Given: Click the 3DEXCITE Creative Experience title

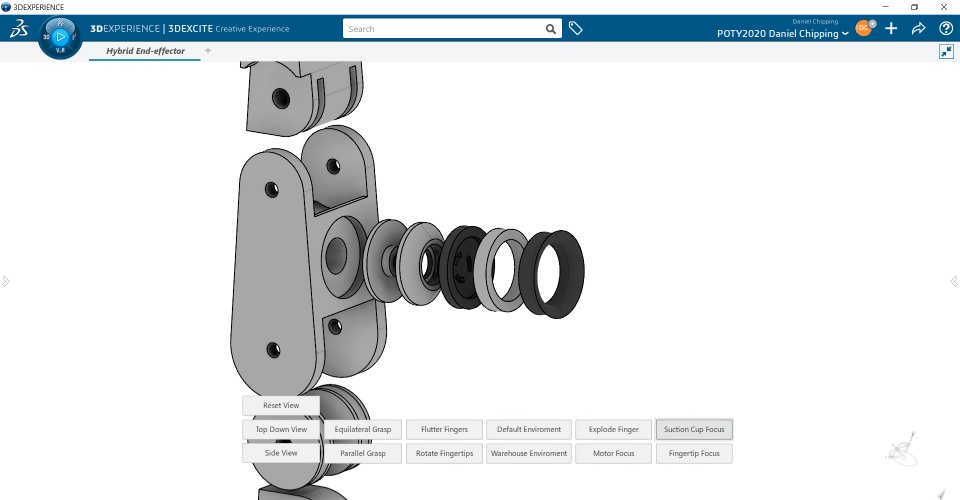Looking at the screenshot, I should tap(229, 29).
